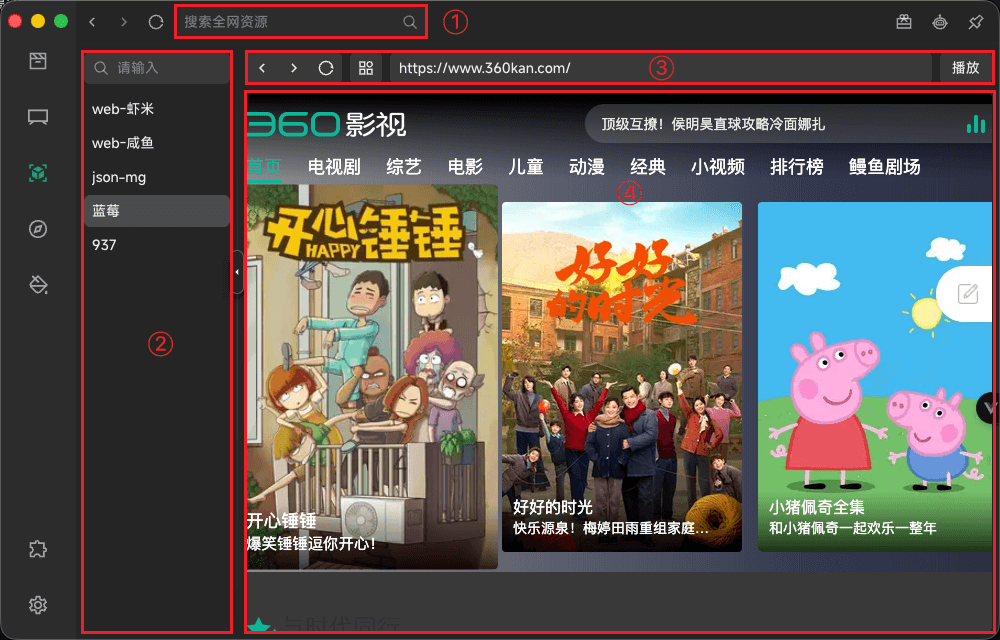
Task: Collapse the source list side panel
Action: 237,272
